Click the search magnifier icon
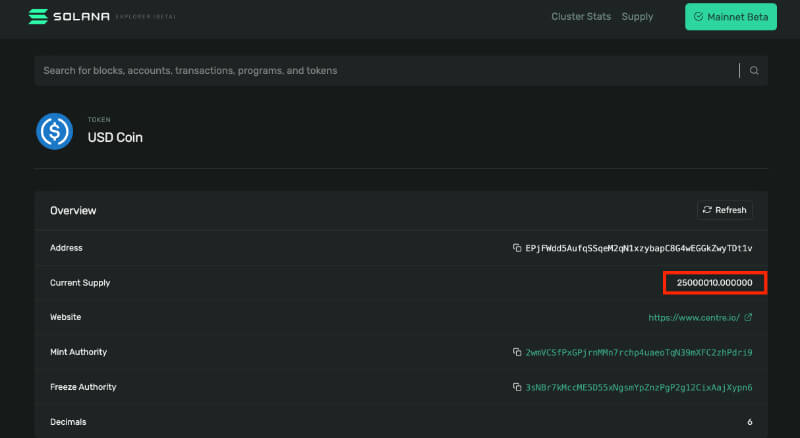The image size is (800, 438). [754, 71]
